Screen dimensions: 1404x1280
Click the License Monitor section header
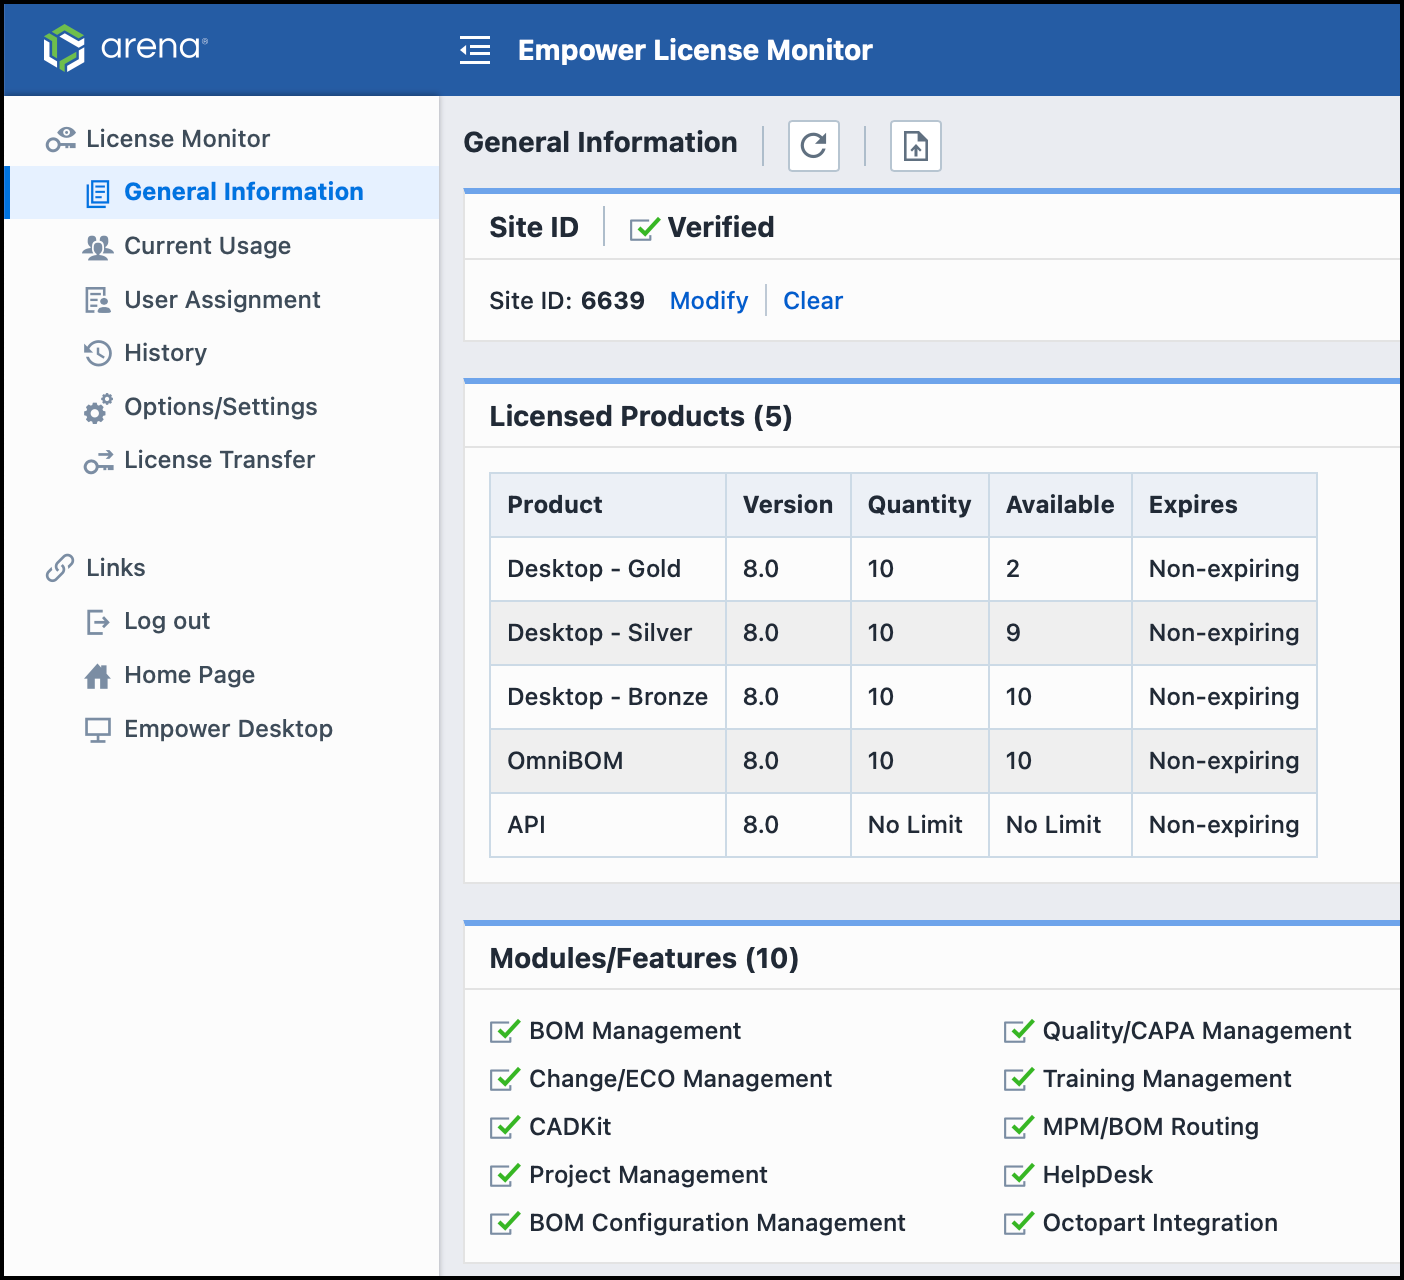pyautogui.click(x=178, y=139)
